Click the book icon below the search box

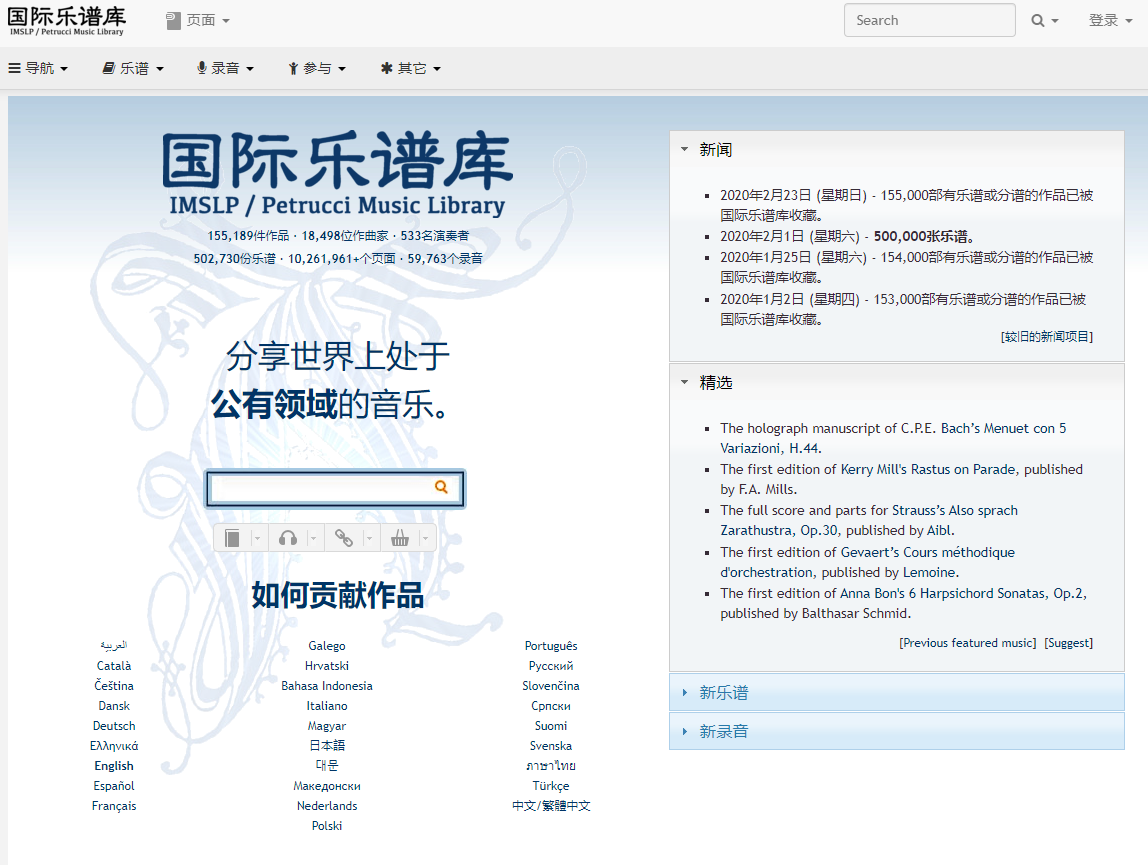(232, 538)
